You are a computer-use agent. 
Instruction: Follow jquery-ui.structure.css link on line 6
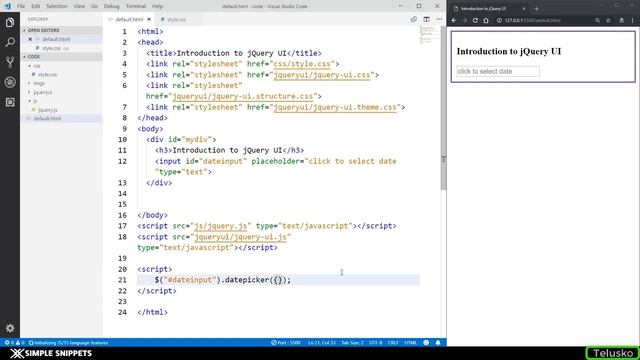[242, 97]
